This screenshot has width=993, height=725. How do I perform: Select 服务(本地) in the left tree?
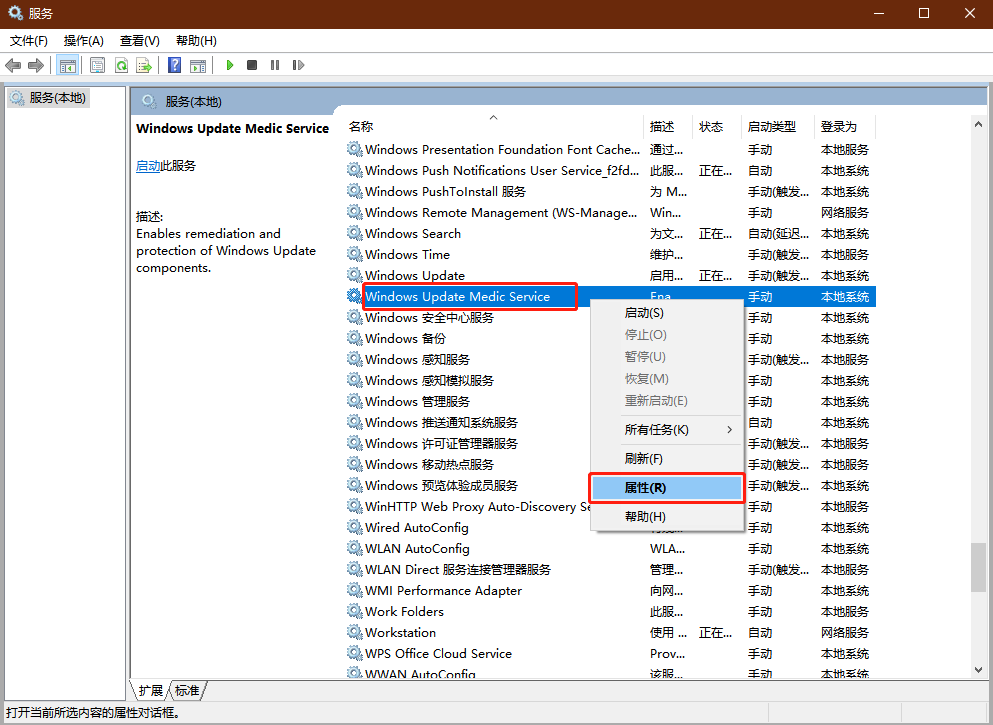[x=57, y=98]
